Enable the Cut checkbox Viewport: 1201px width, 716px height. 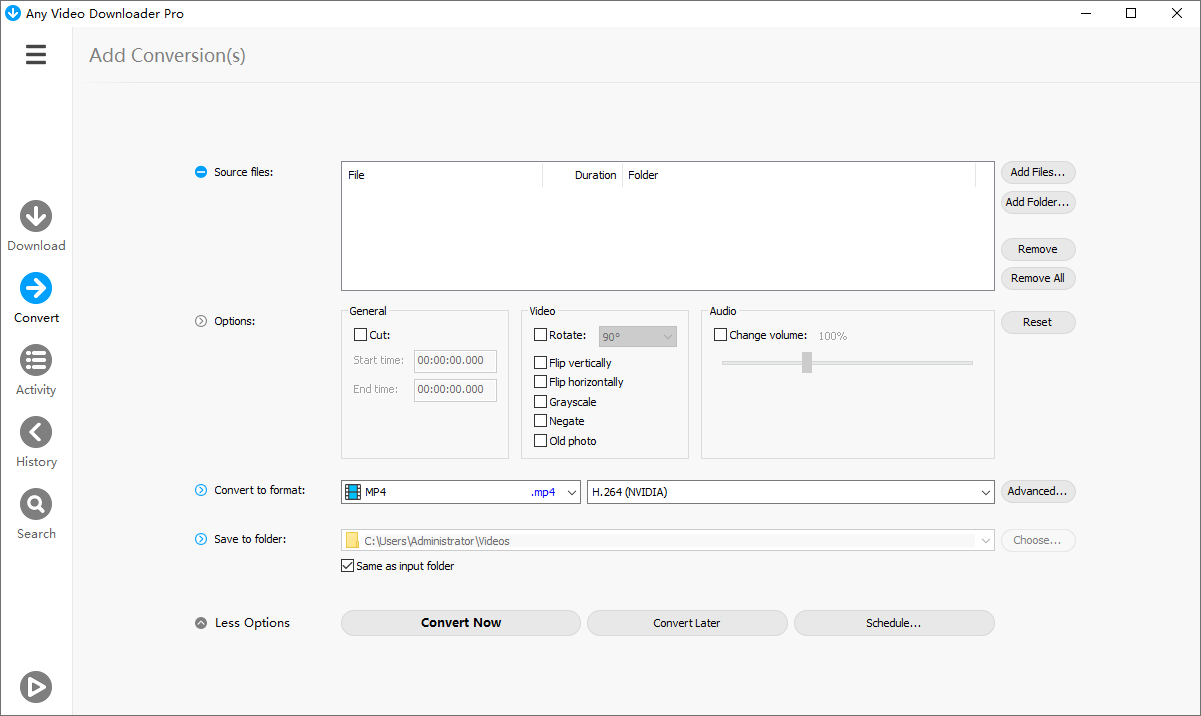(361, 335)
